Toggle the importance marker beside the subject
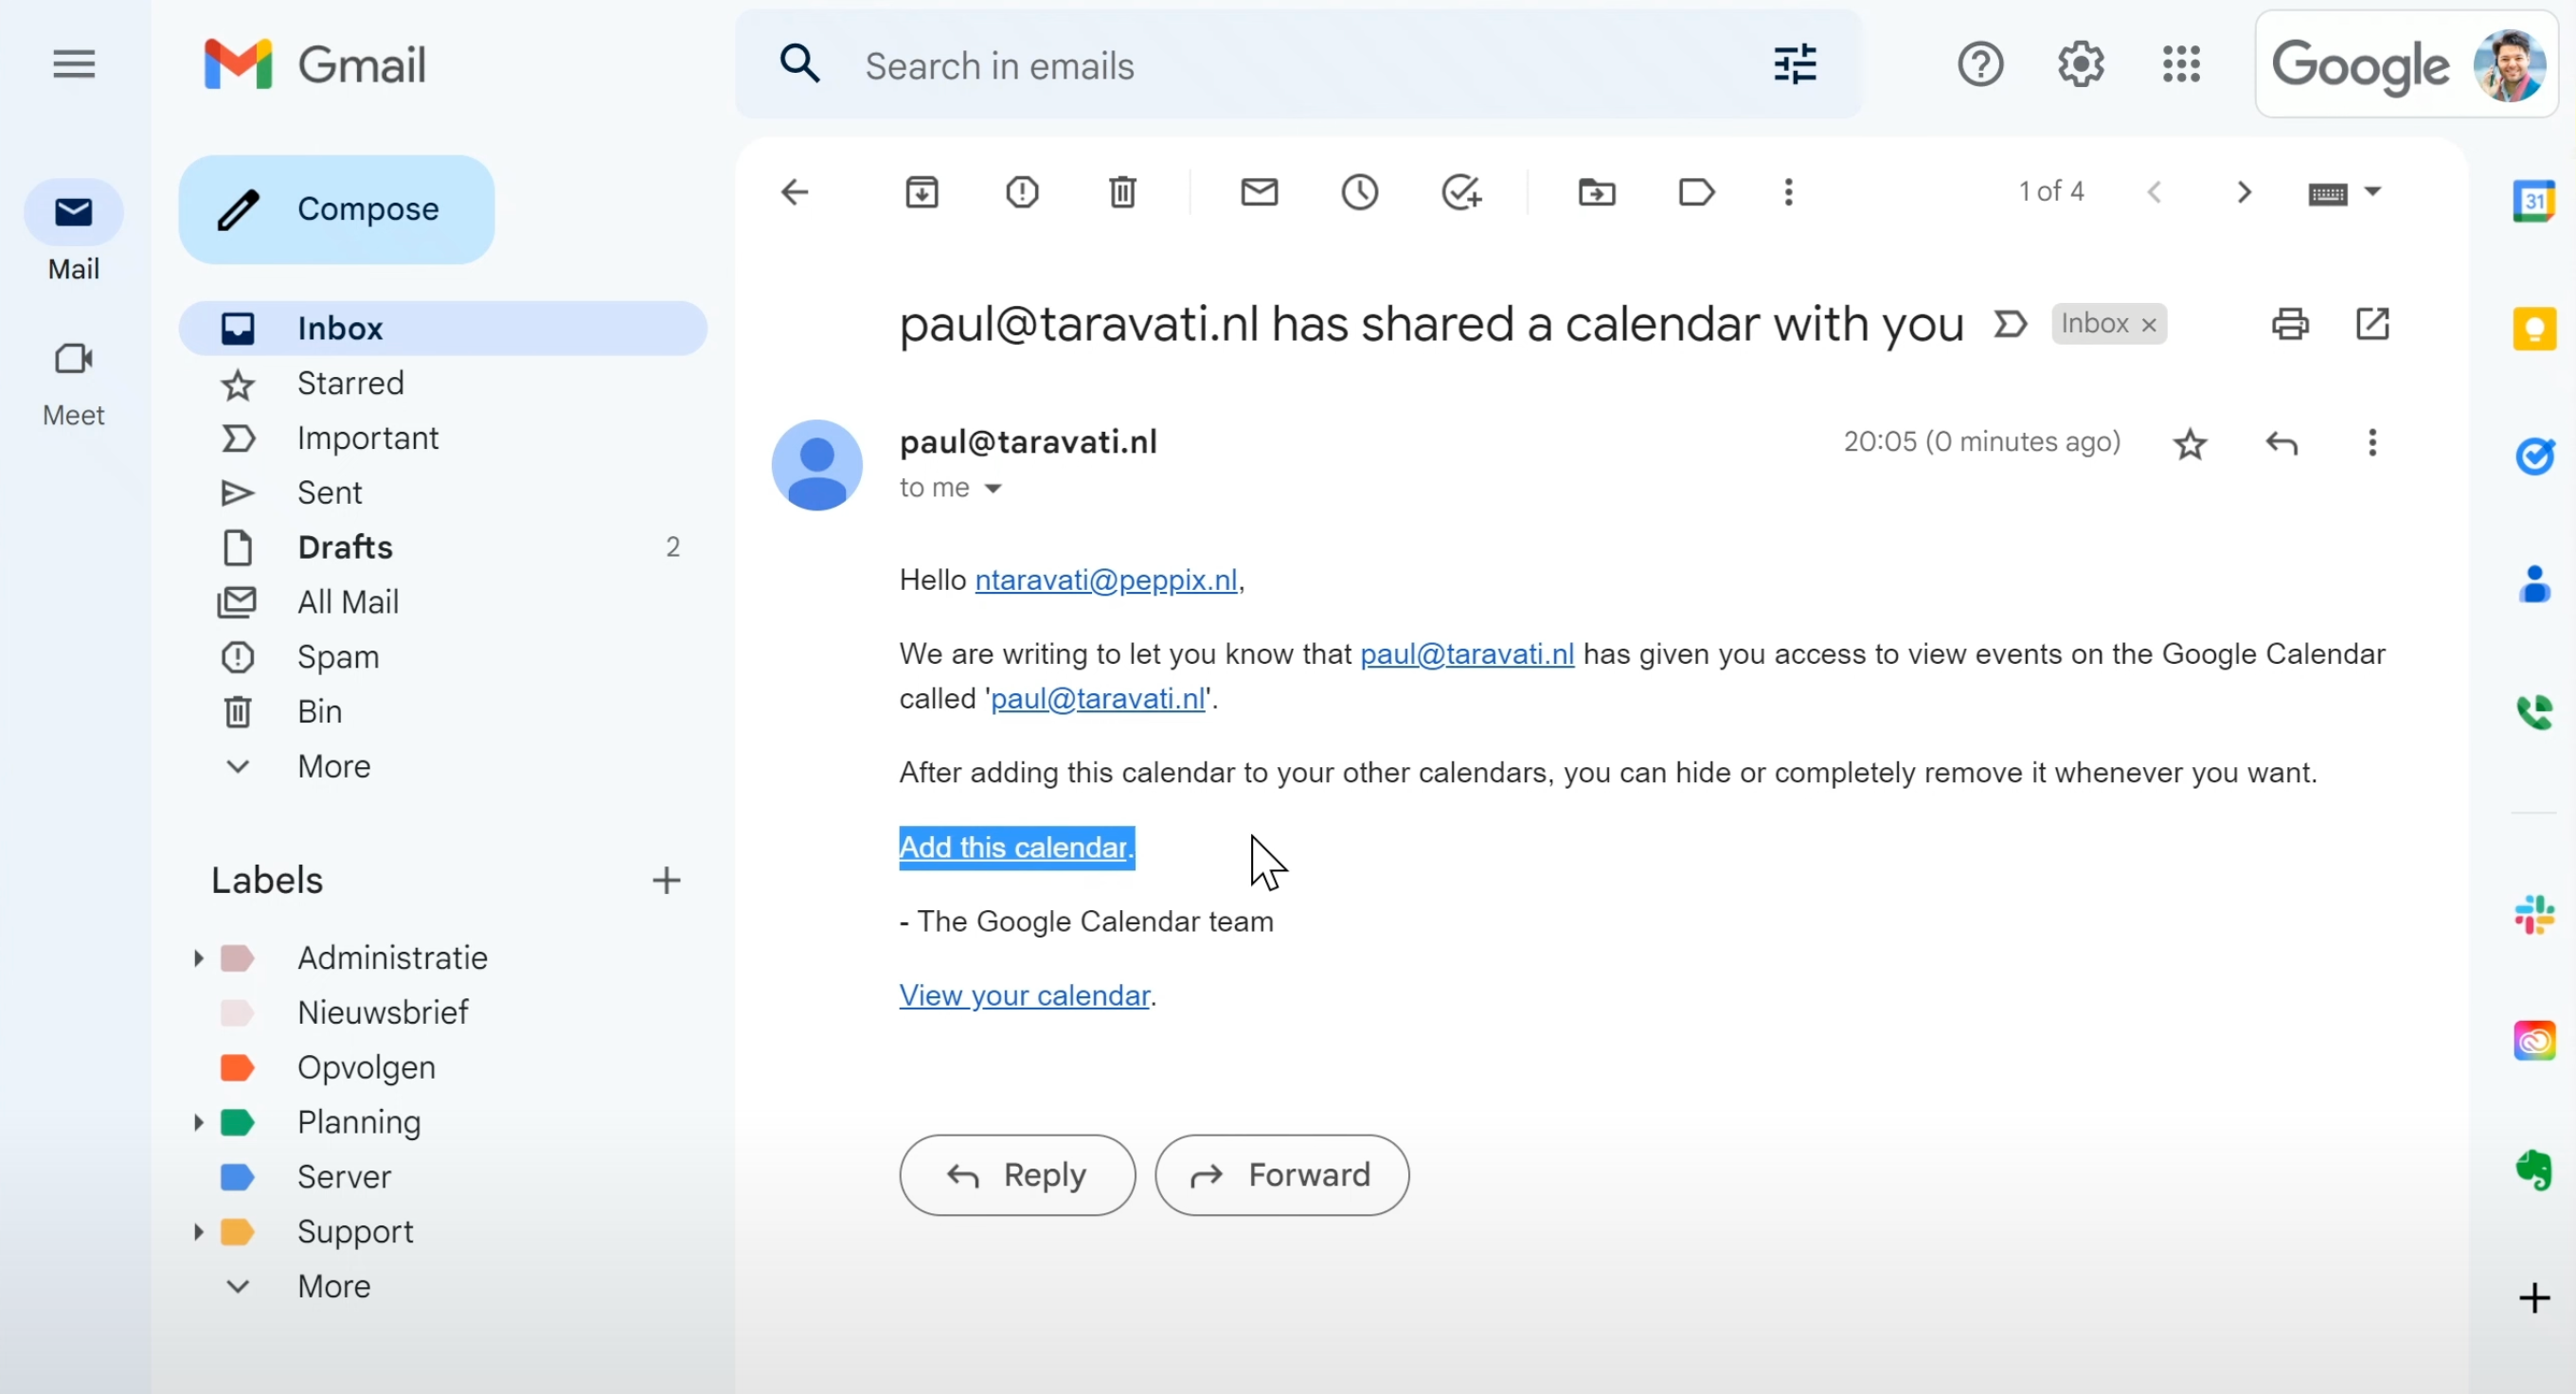2576x1394 pixels. pos(2009,324)
